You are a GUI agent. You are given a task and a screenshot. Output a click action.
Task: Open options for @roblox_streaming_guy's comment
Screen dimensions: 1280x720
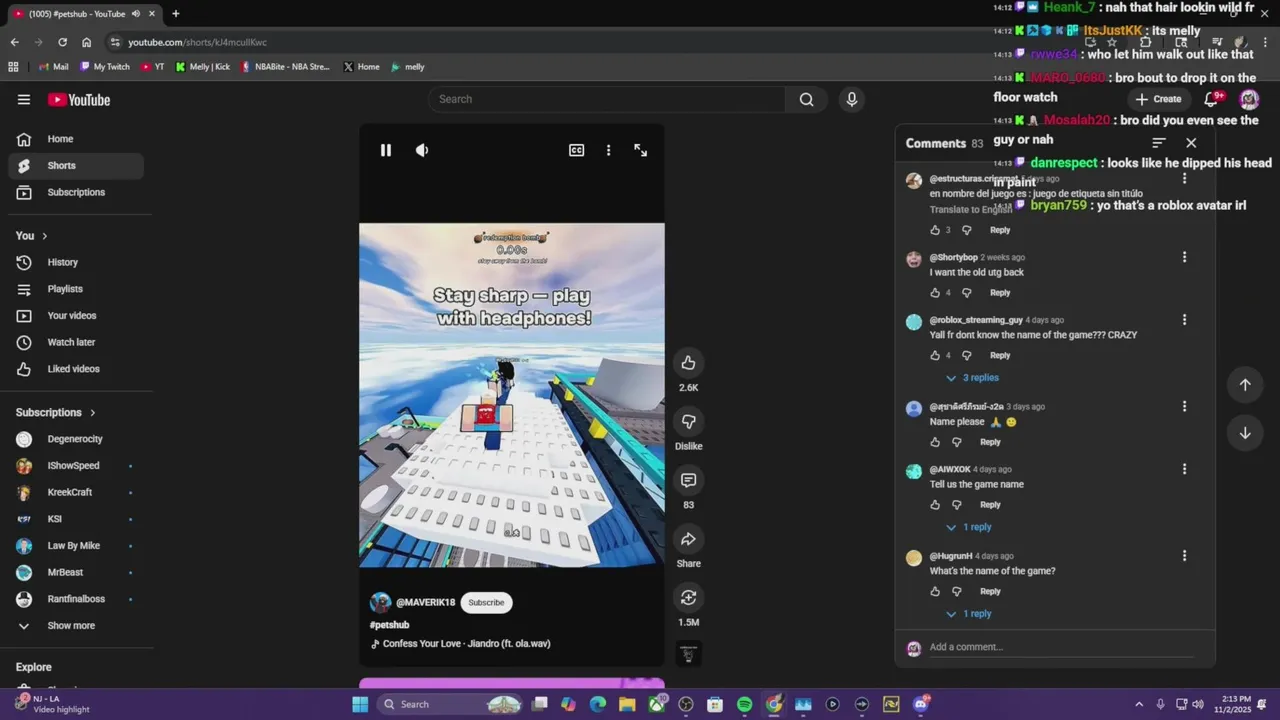pos(1184,320)
